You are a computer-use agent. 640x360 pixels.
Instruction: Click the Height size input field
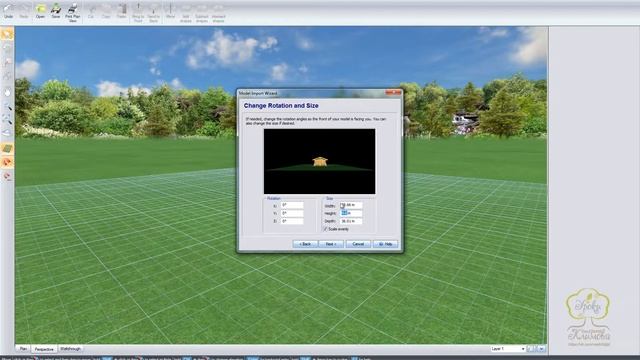point(351,213)
